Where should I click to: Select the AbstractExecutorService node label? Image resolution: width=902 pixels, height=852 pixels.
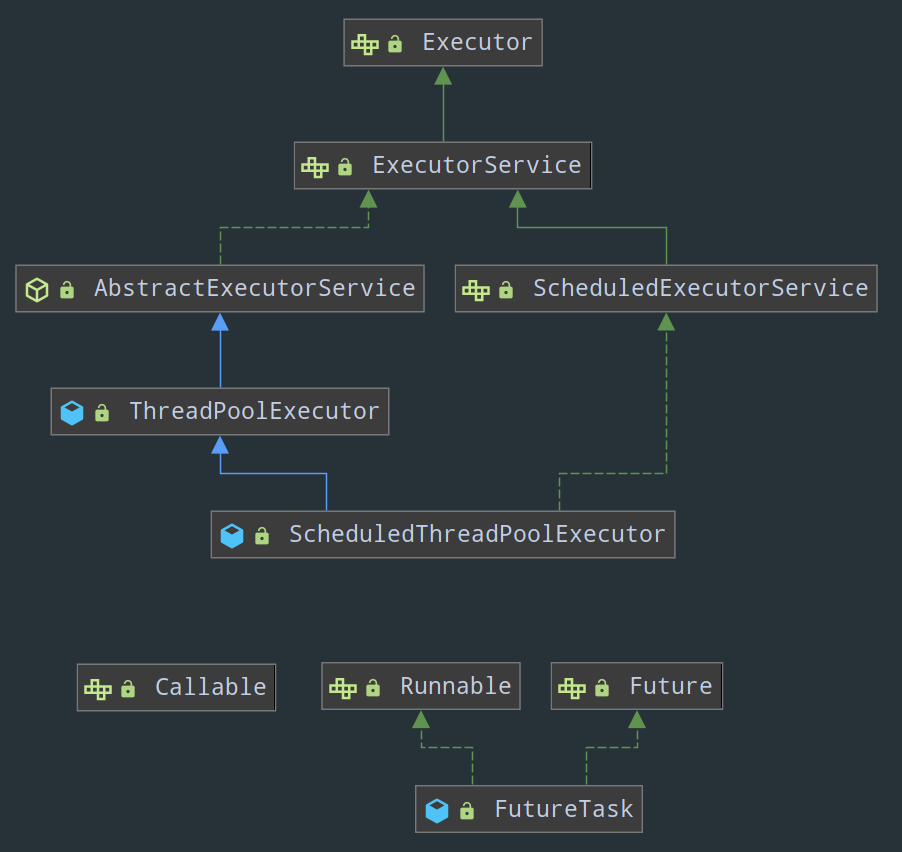point(254,288)
